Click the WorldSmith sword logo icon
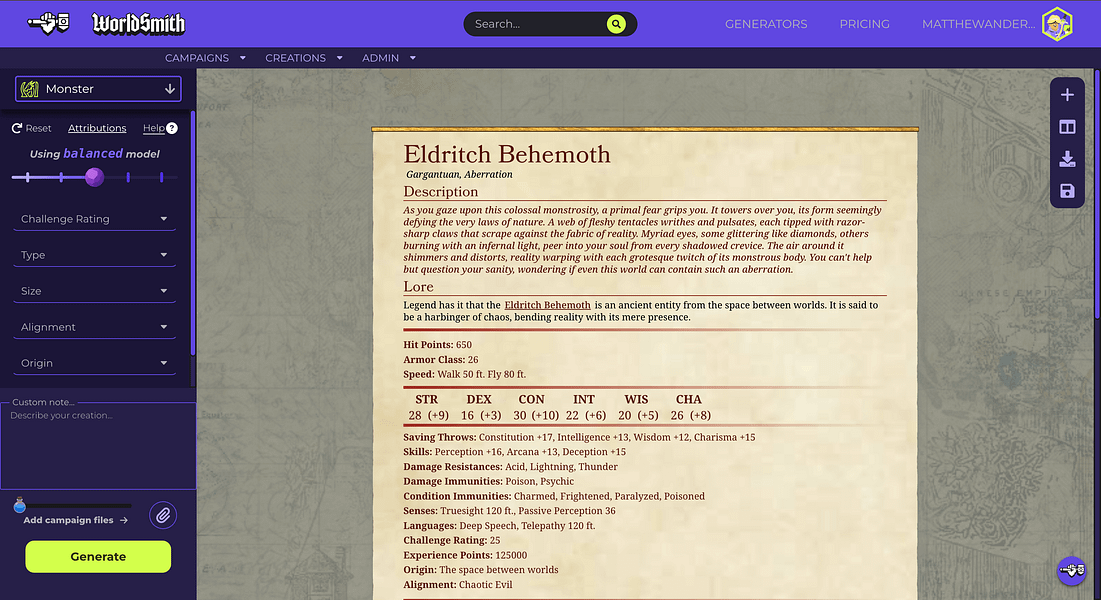 coord(48,23)
